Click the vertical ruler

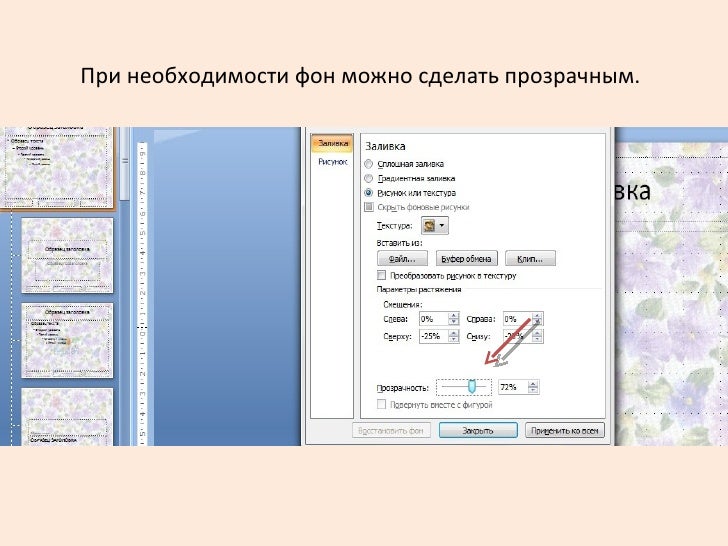[143, 293]
